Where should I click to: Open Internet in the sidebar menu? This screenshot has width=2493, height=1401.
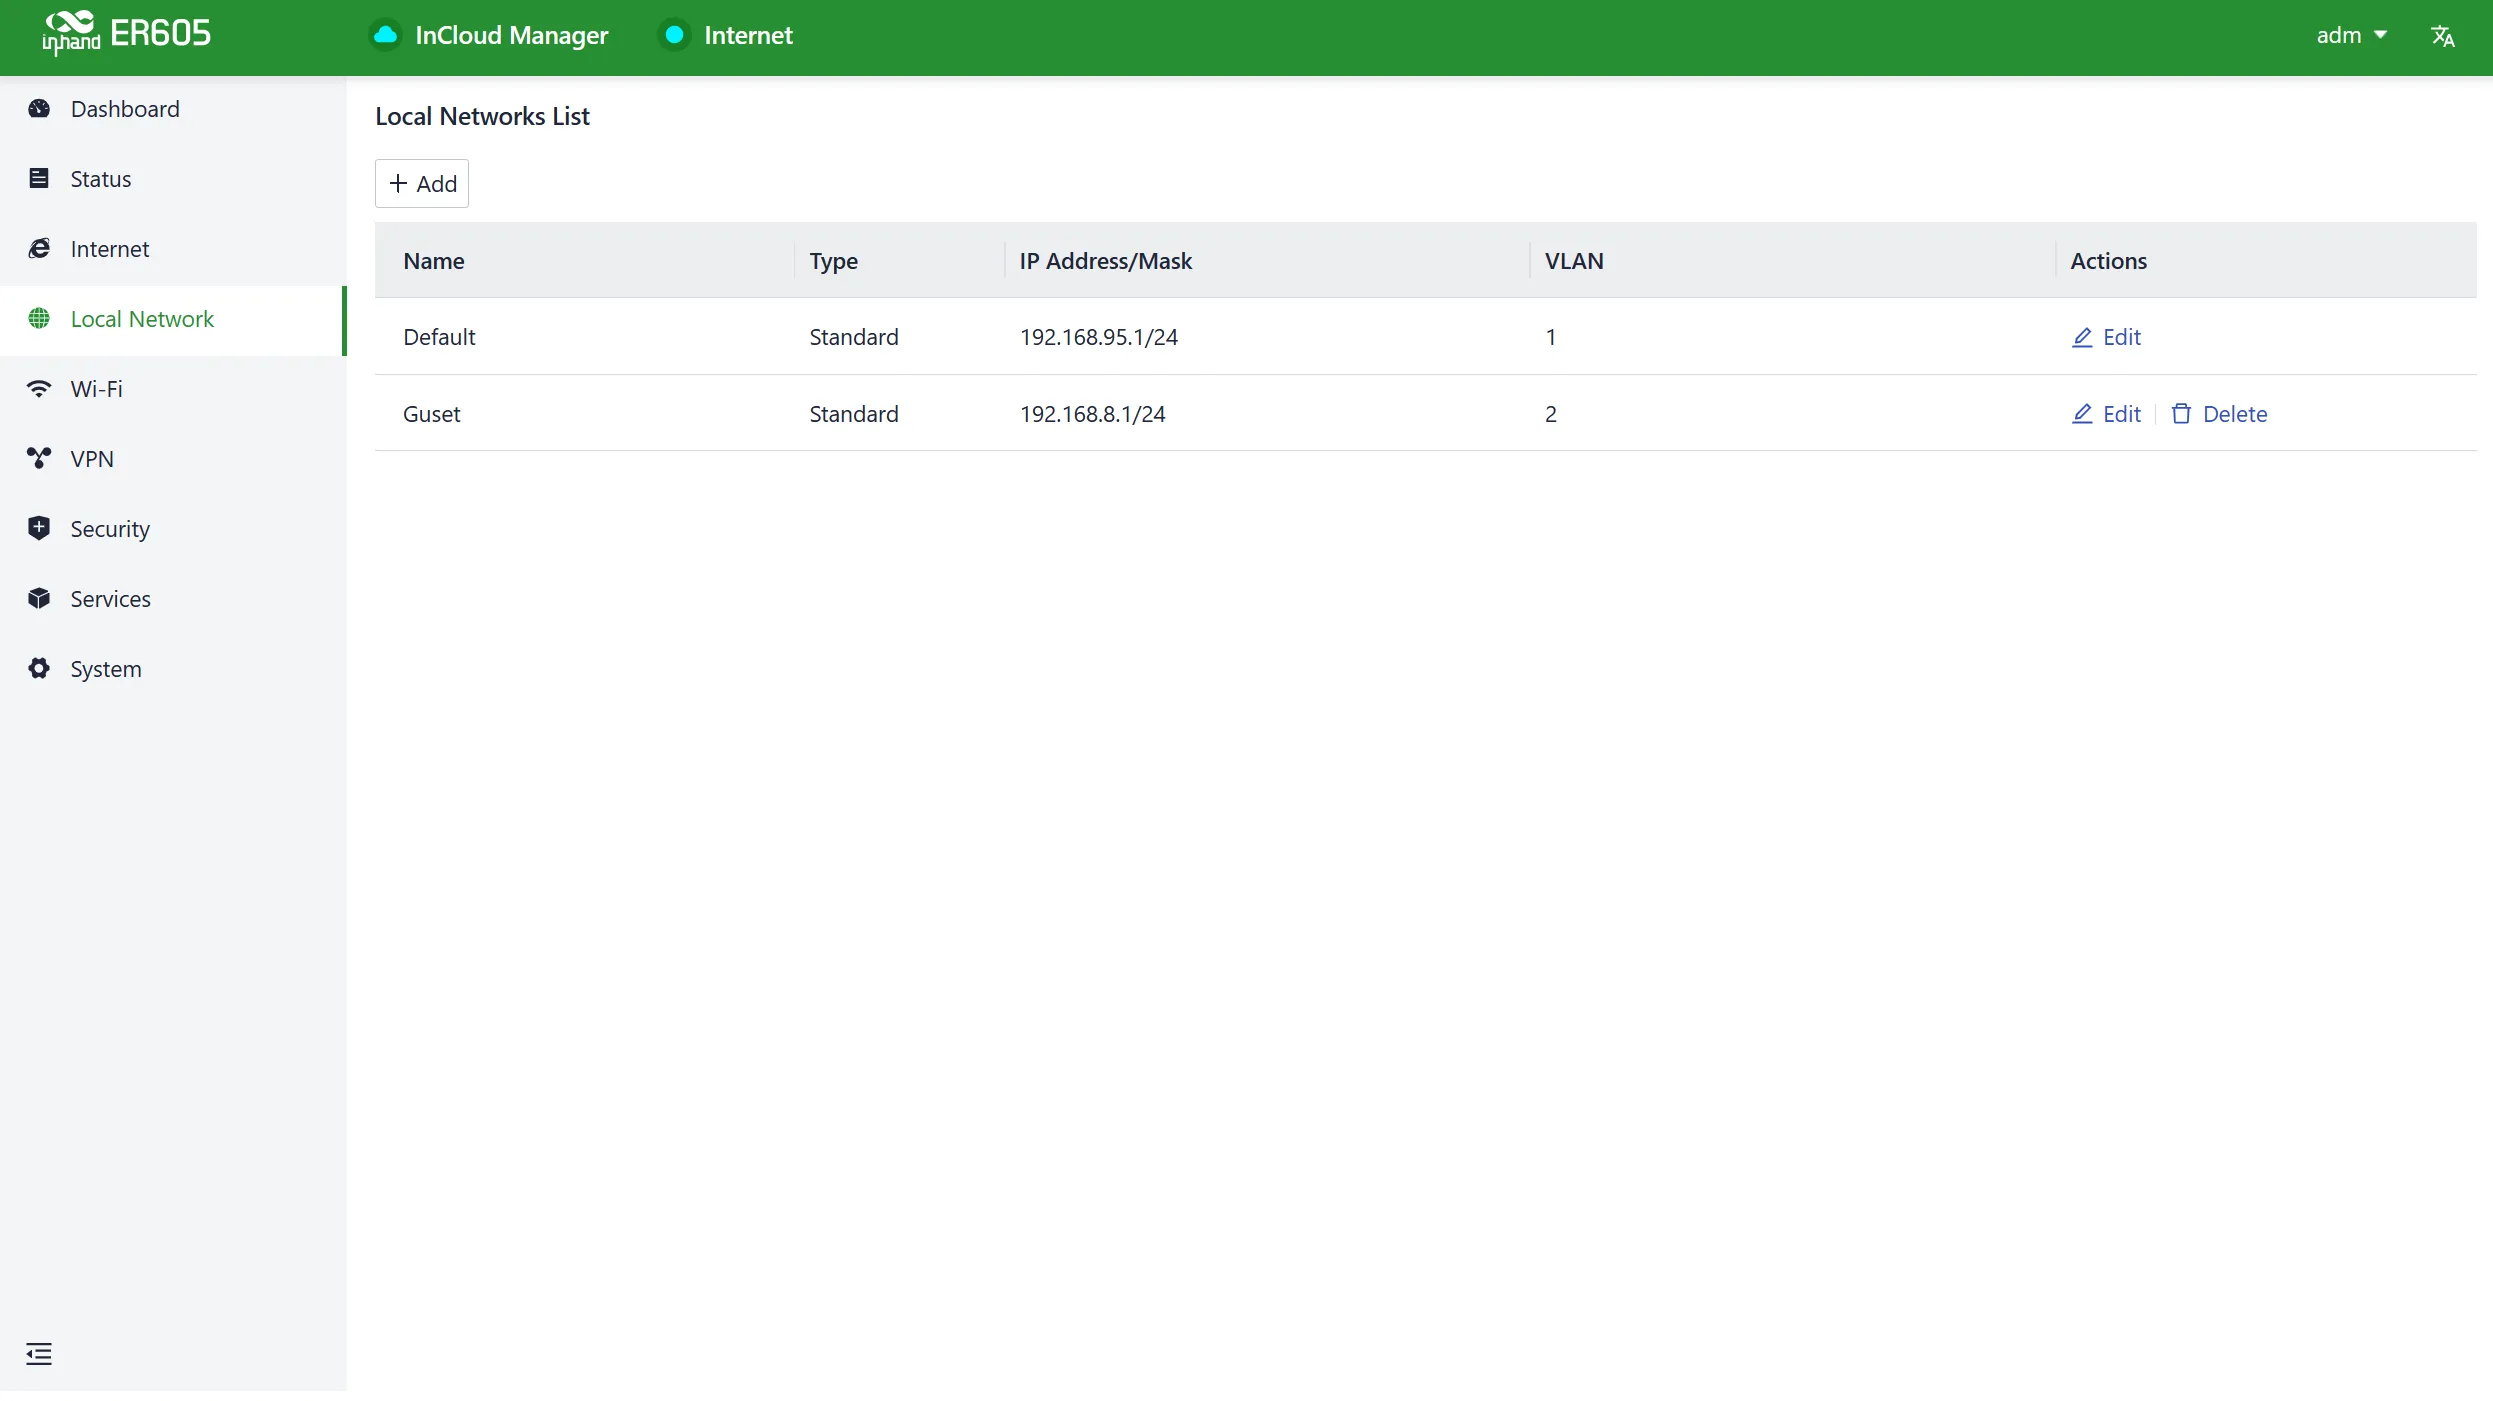click(173, 249)
